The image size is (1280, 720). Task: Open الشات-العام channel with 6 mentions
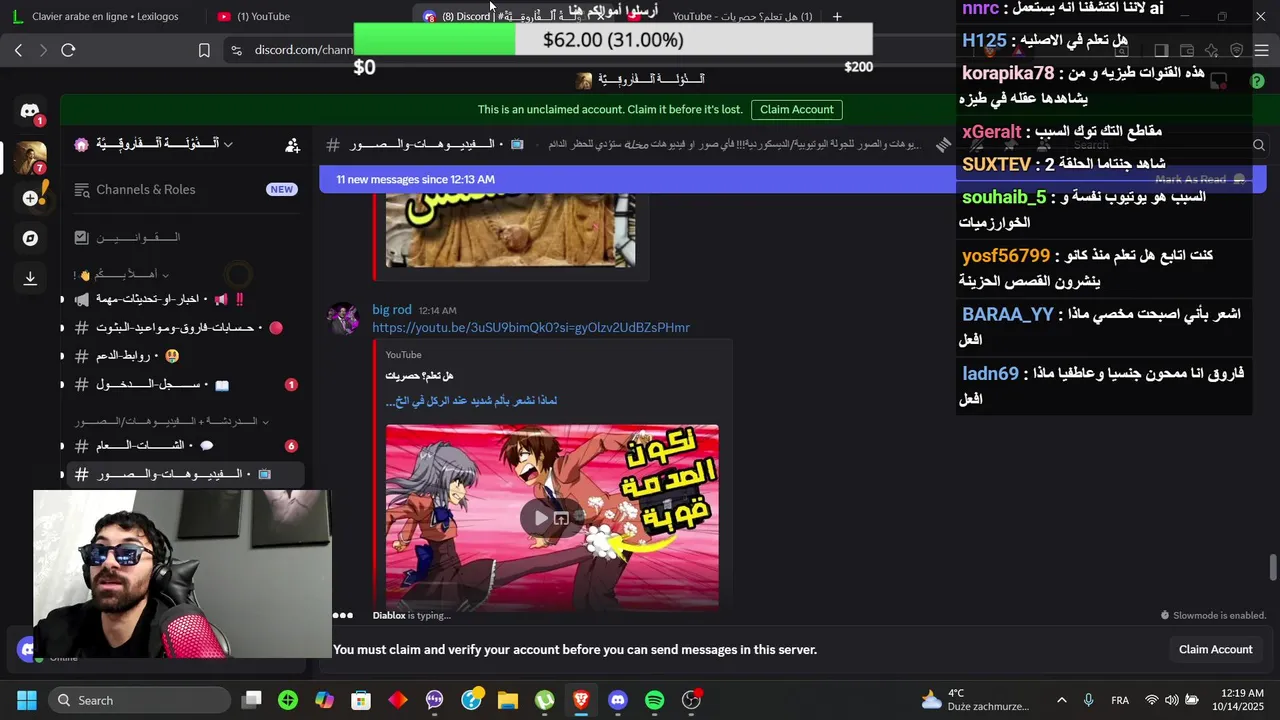185,445
